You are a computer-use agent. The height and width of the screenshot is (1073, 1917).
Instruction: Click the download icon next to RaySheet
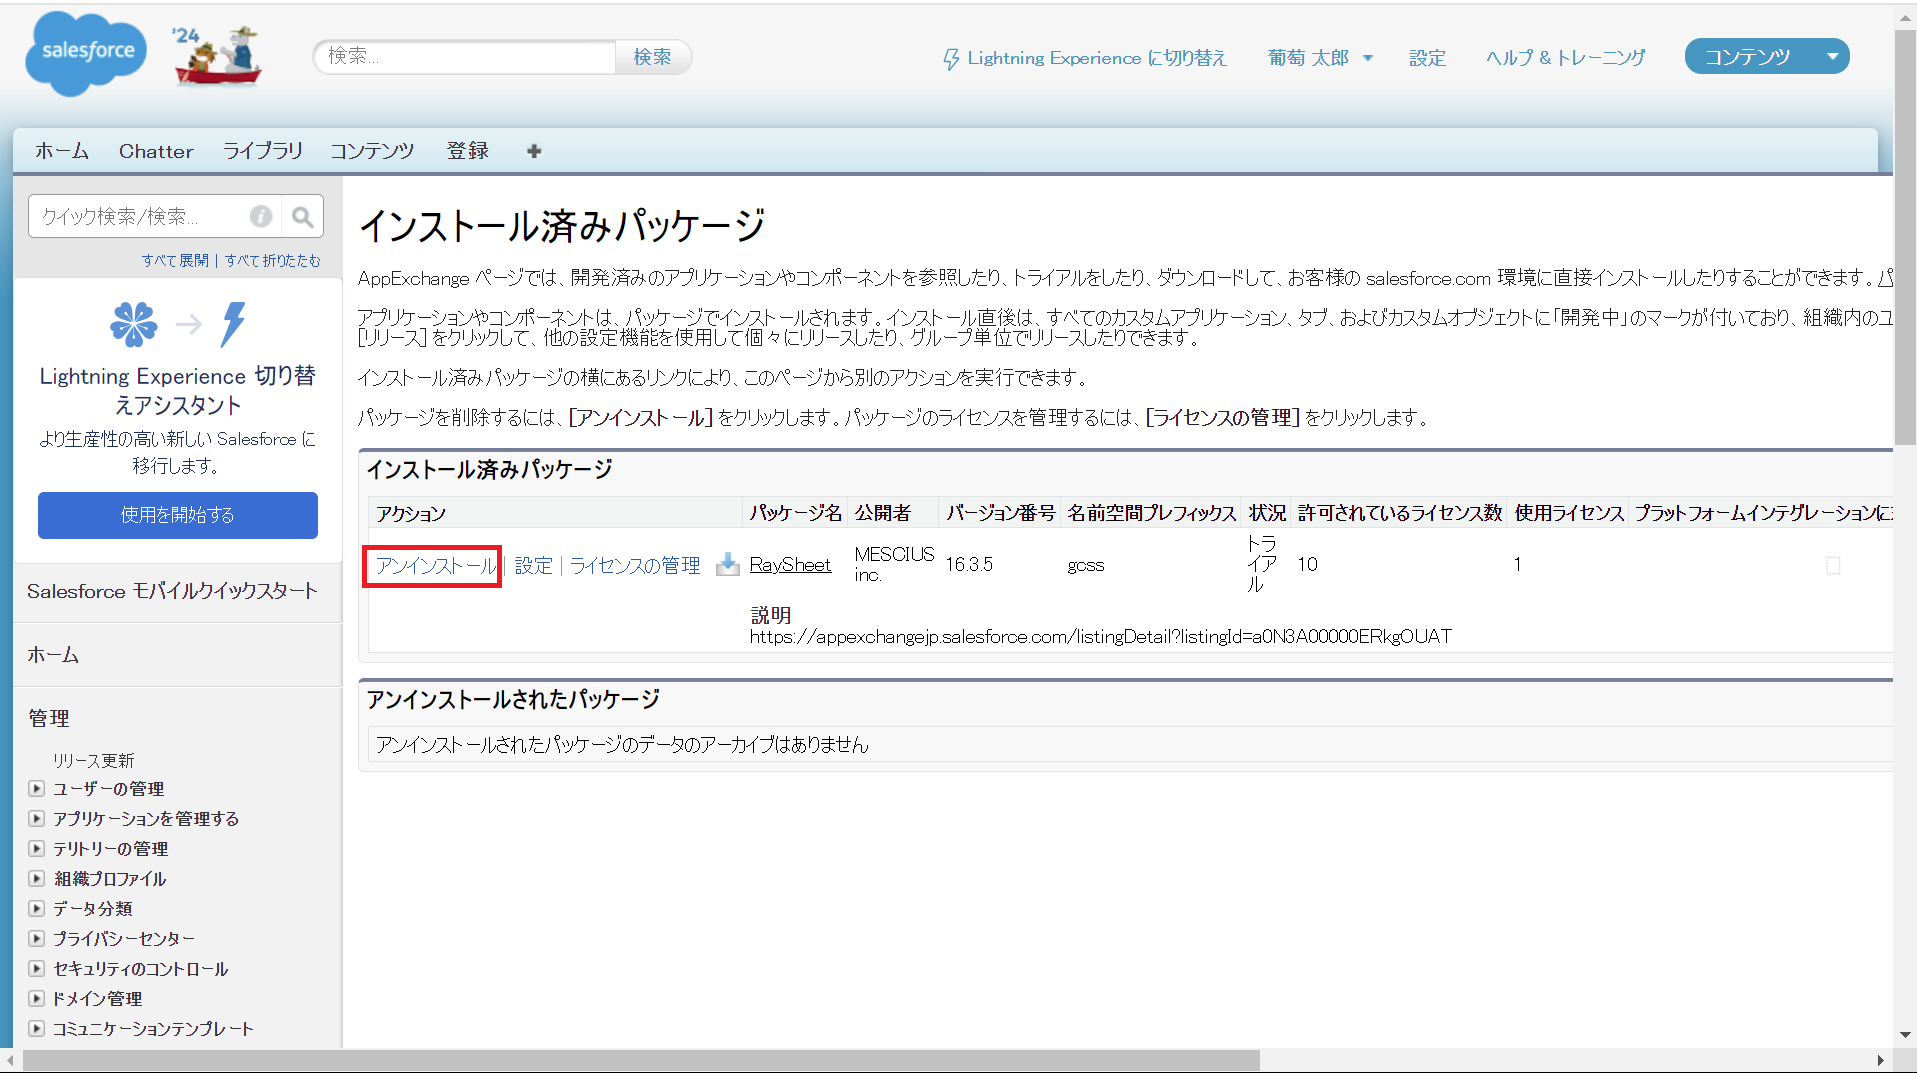(x=728, y=565)
